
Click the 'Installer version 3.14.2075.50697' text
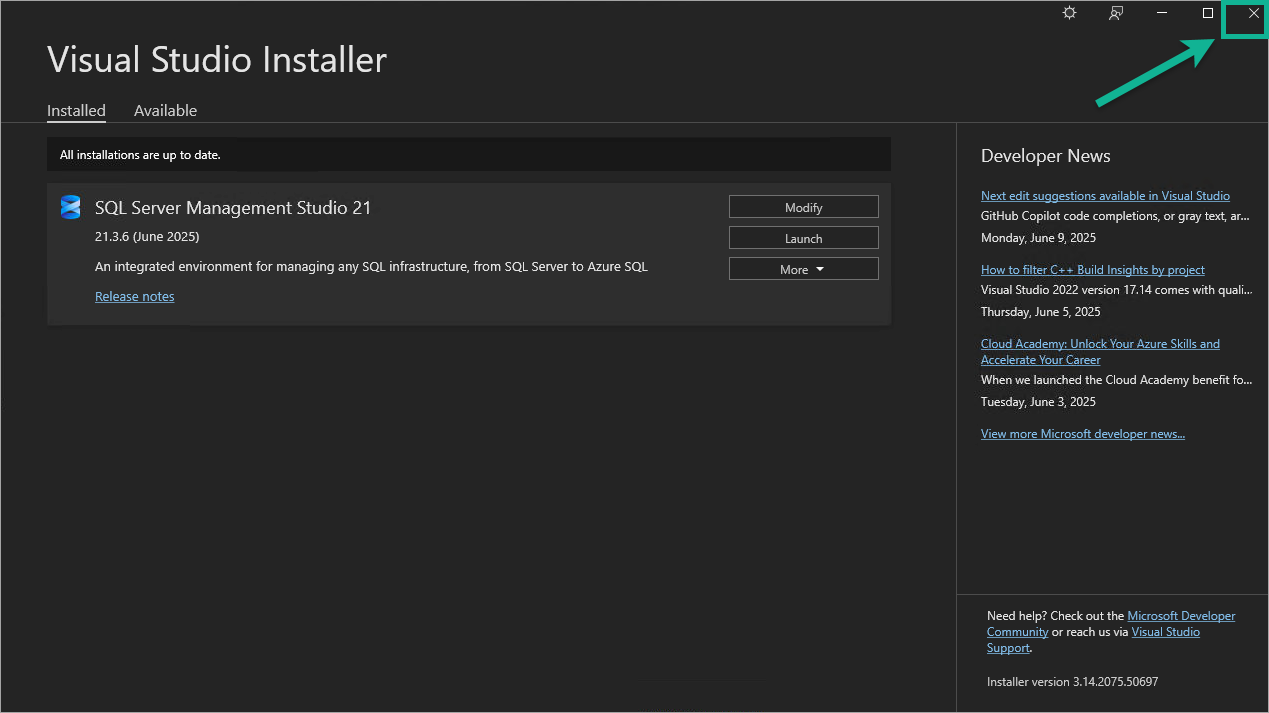[1072, 682]
